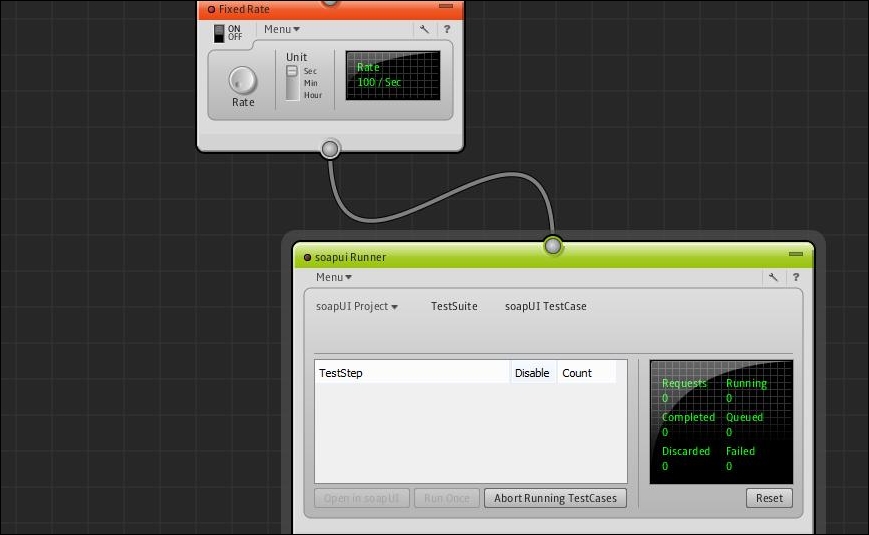Image resolution: width=869 pixels, height=535 pixels.
Task: Click the Requests counter in display
Action: 684,390
